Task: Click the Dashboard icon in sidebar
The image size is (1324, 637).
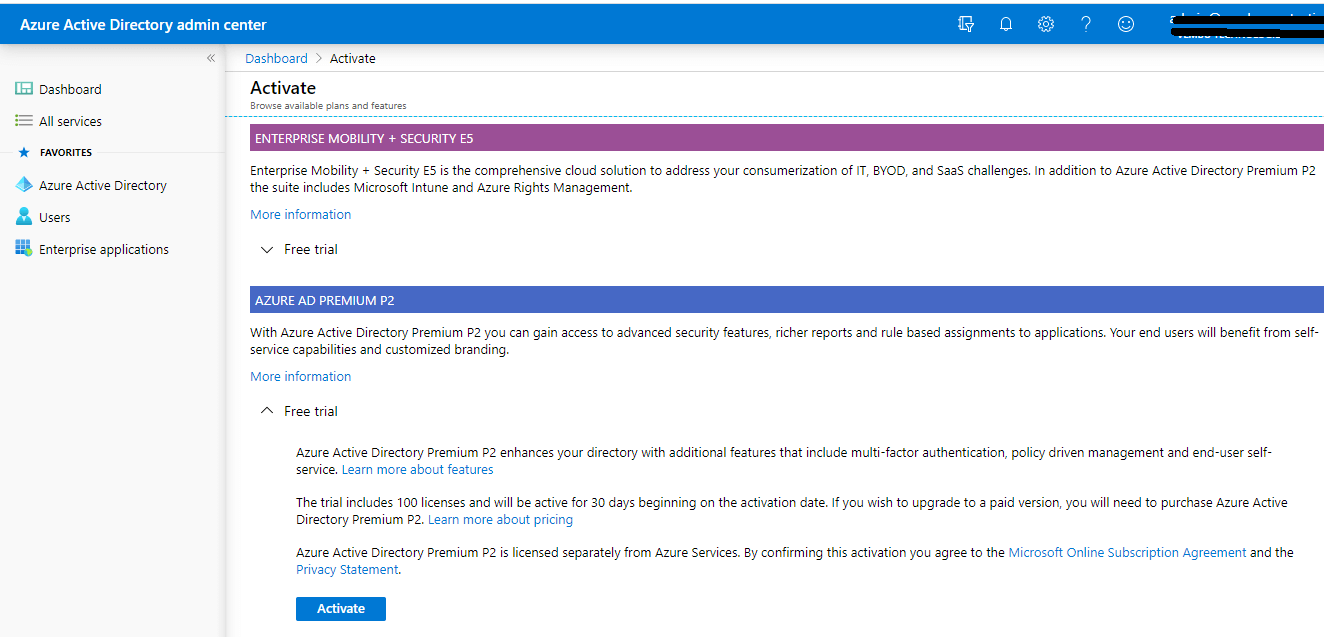Action: (x=24, y=89)
